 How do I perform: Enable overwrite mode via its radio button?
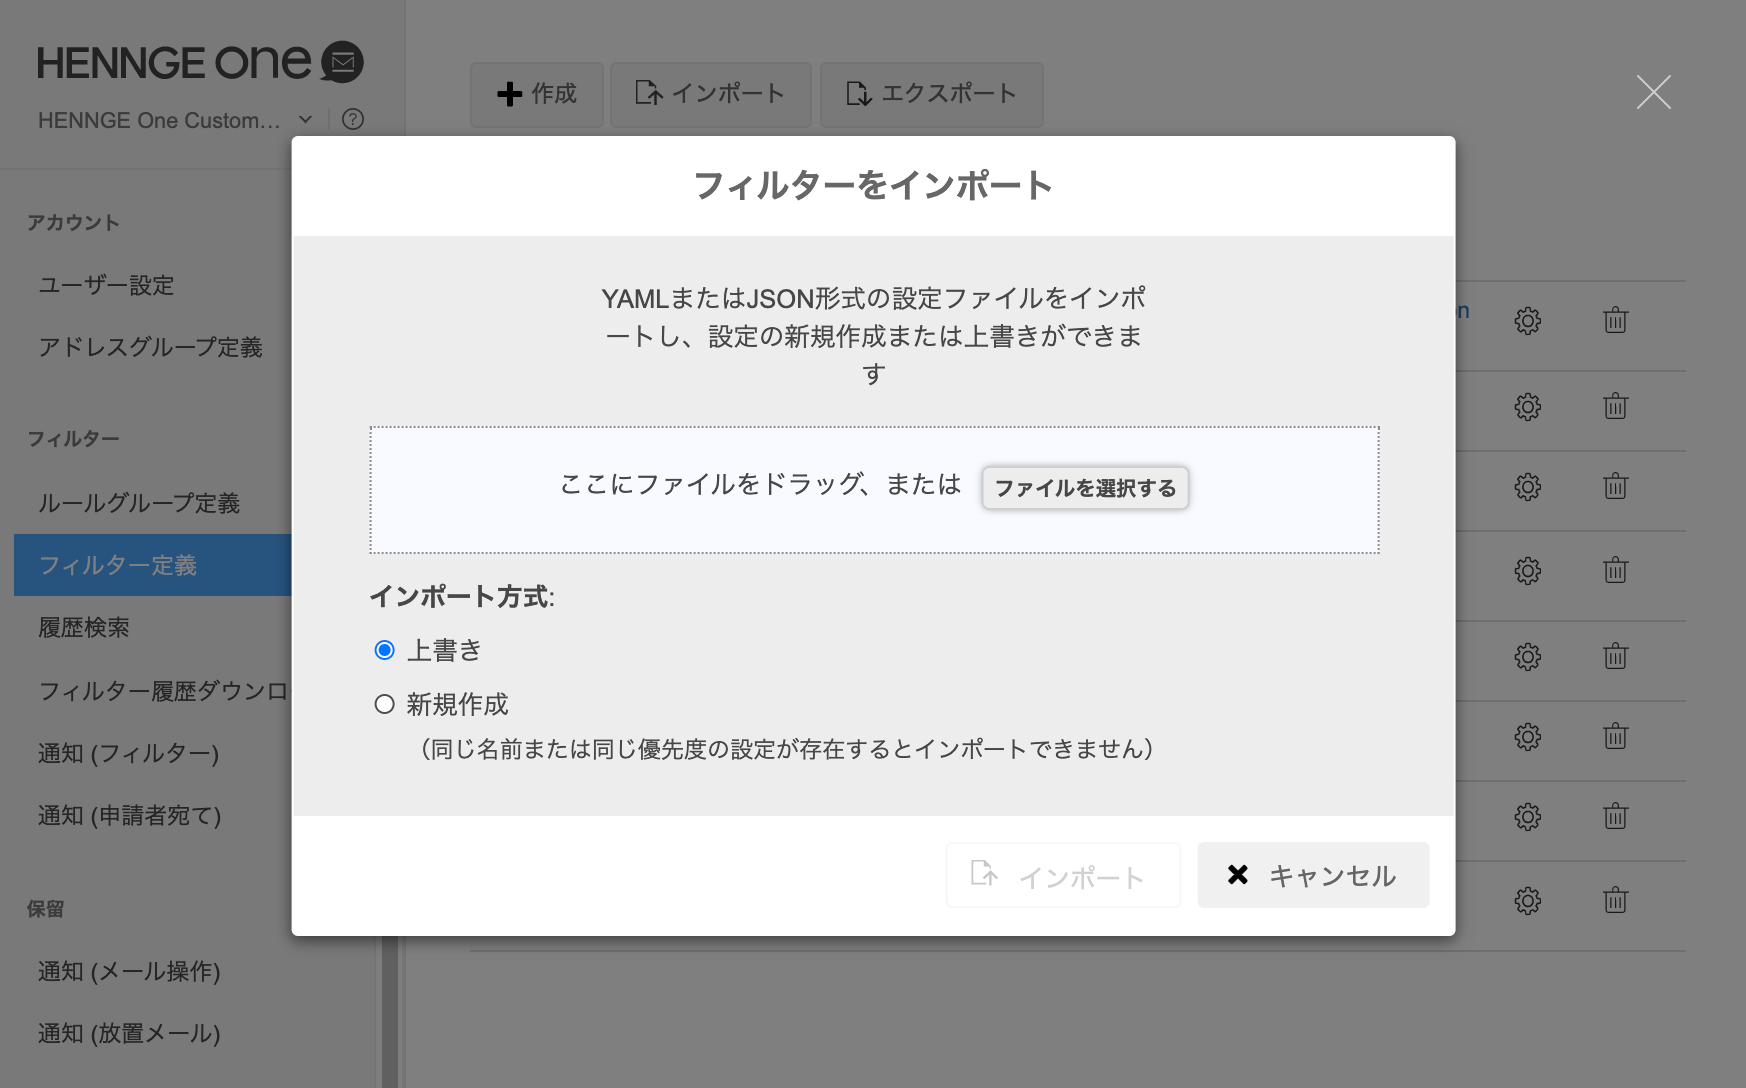click(x=384, y=649)
